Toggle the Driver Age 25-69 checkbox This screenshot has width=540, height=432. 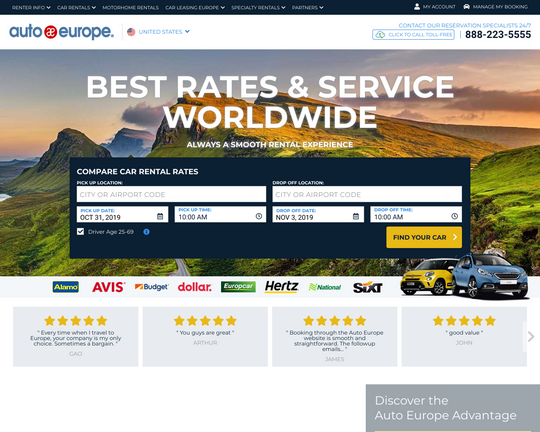(x=80, y=232)
